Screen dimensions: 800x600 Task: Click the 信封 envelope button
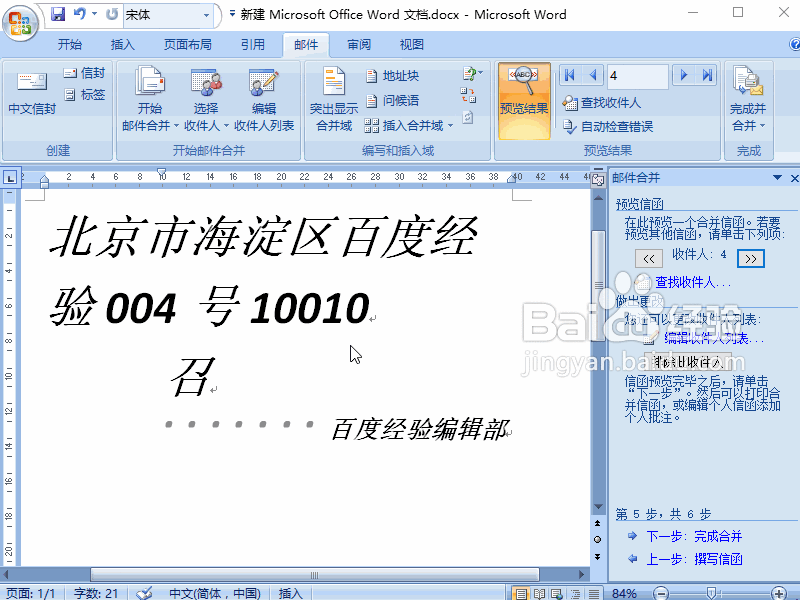84,73
